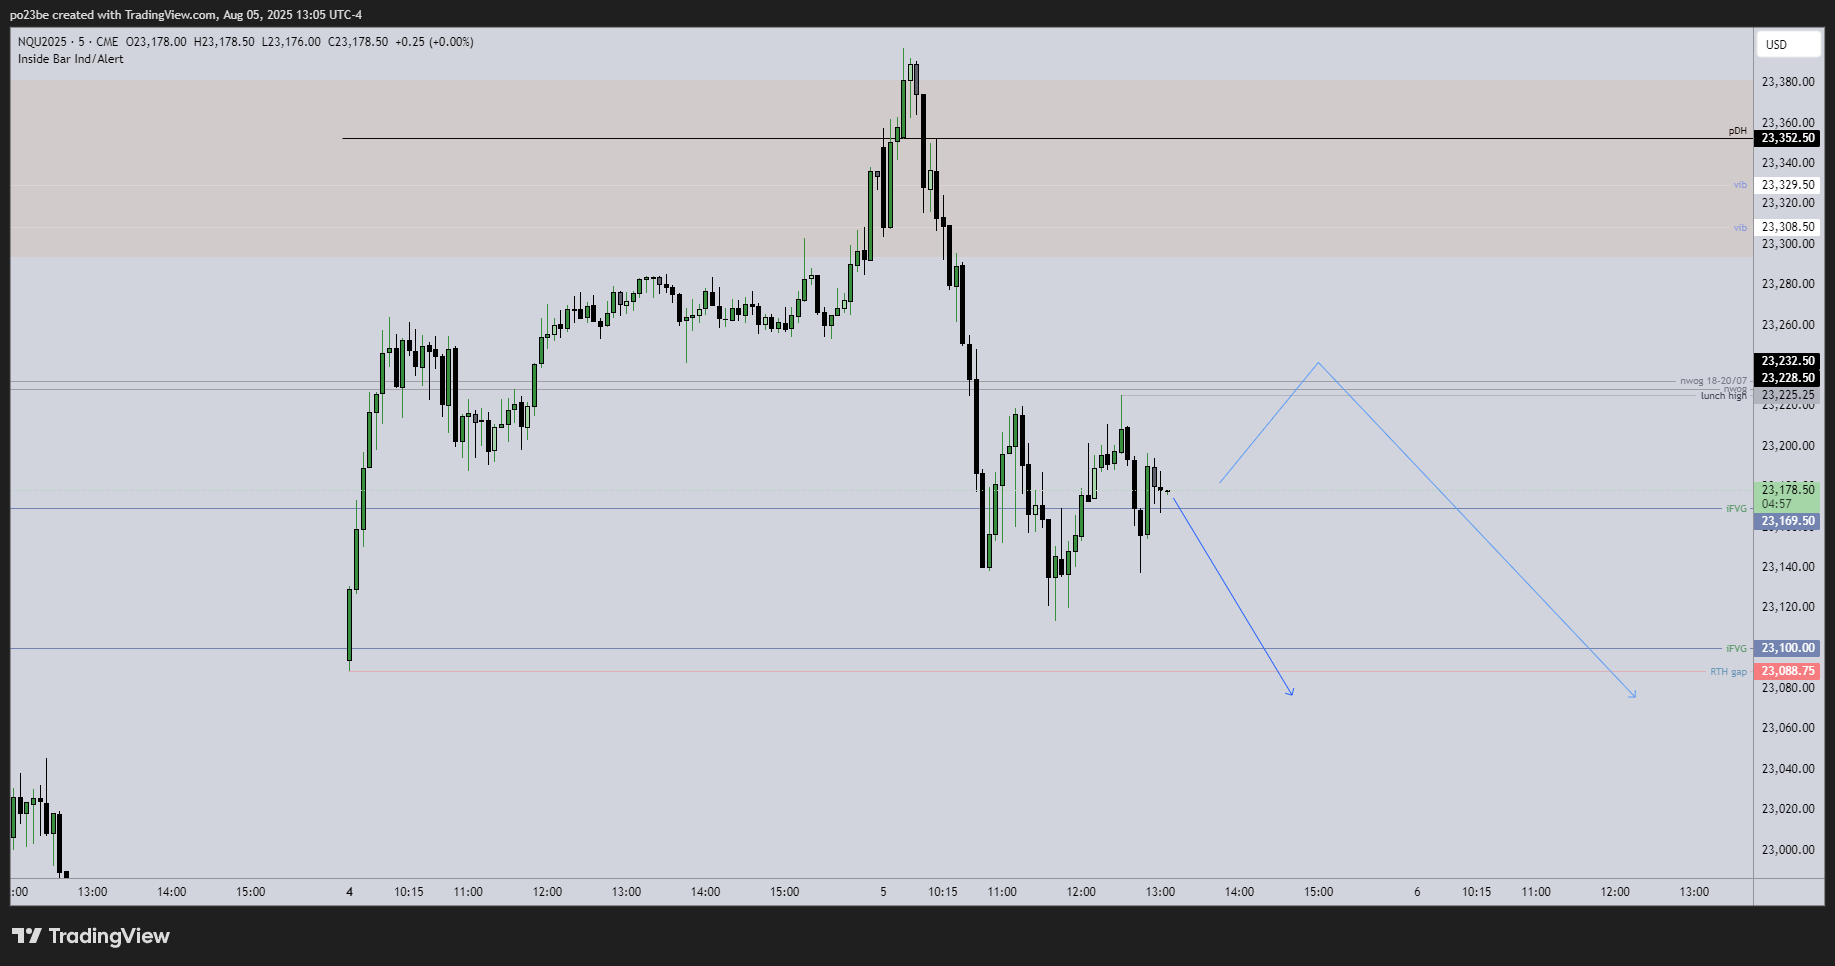This screenshot has width=1835, height=966.
Task: Click the NQU2025 symbol name in legend
Action: point(42,41)
